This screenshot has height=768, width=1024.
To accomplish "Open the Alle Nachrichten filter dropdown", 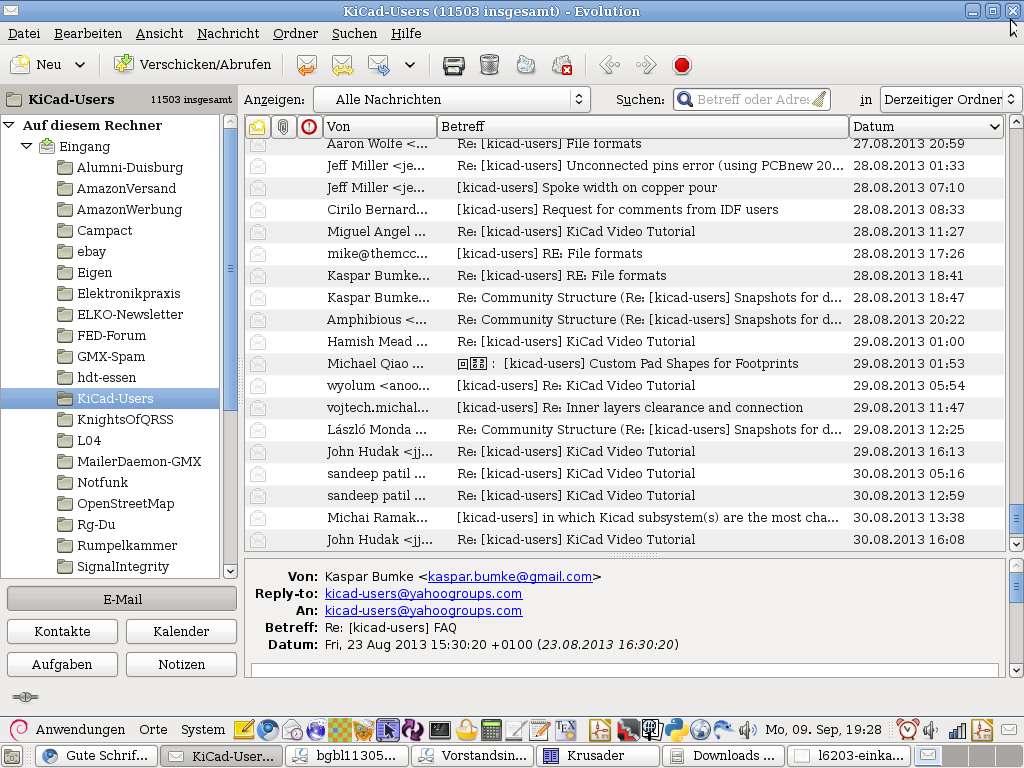I will tap(452, 99).
